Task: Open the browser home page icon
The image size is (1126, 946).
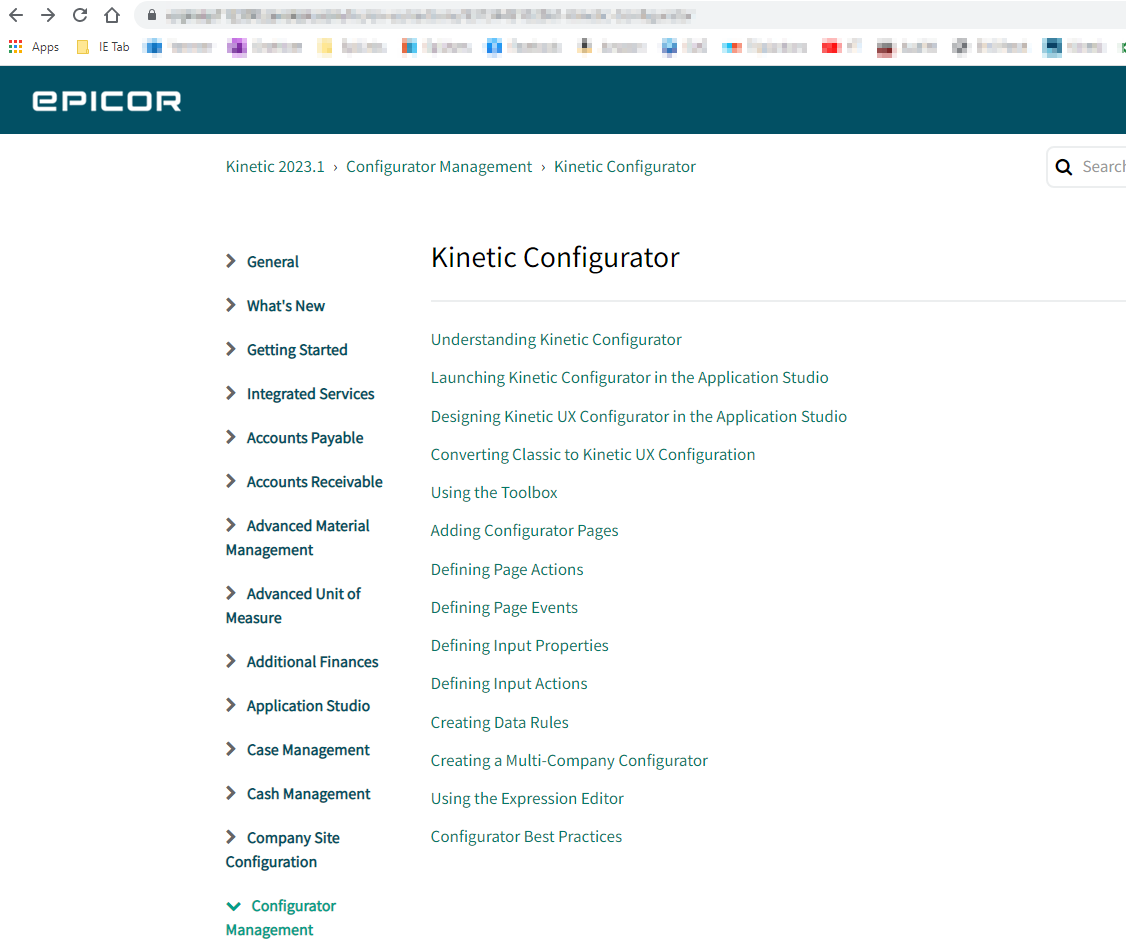Action: pos(112,15)
